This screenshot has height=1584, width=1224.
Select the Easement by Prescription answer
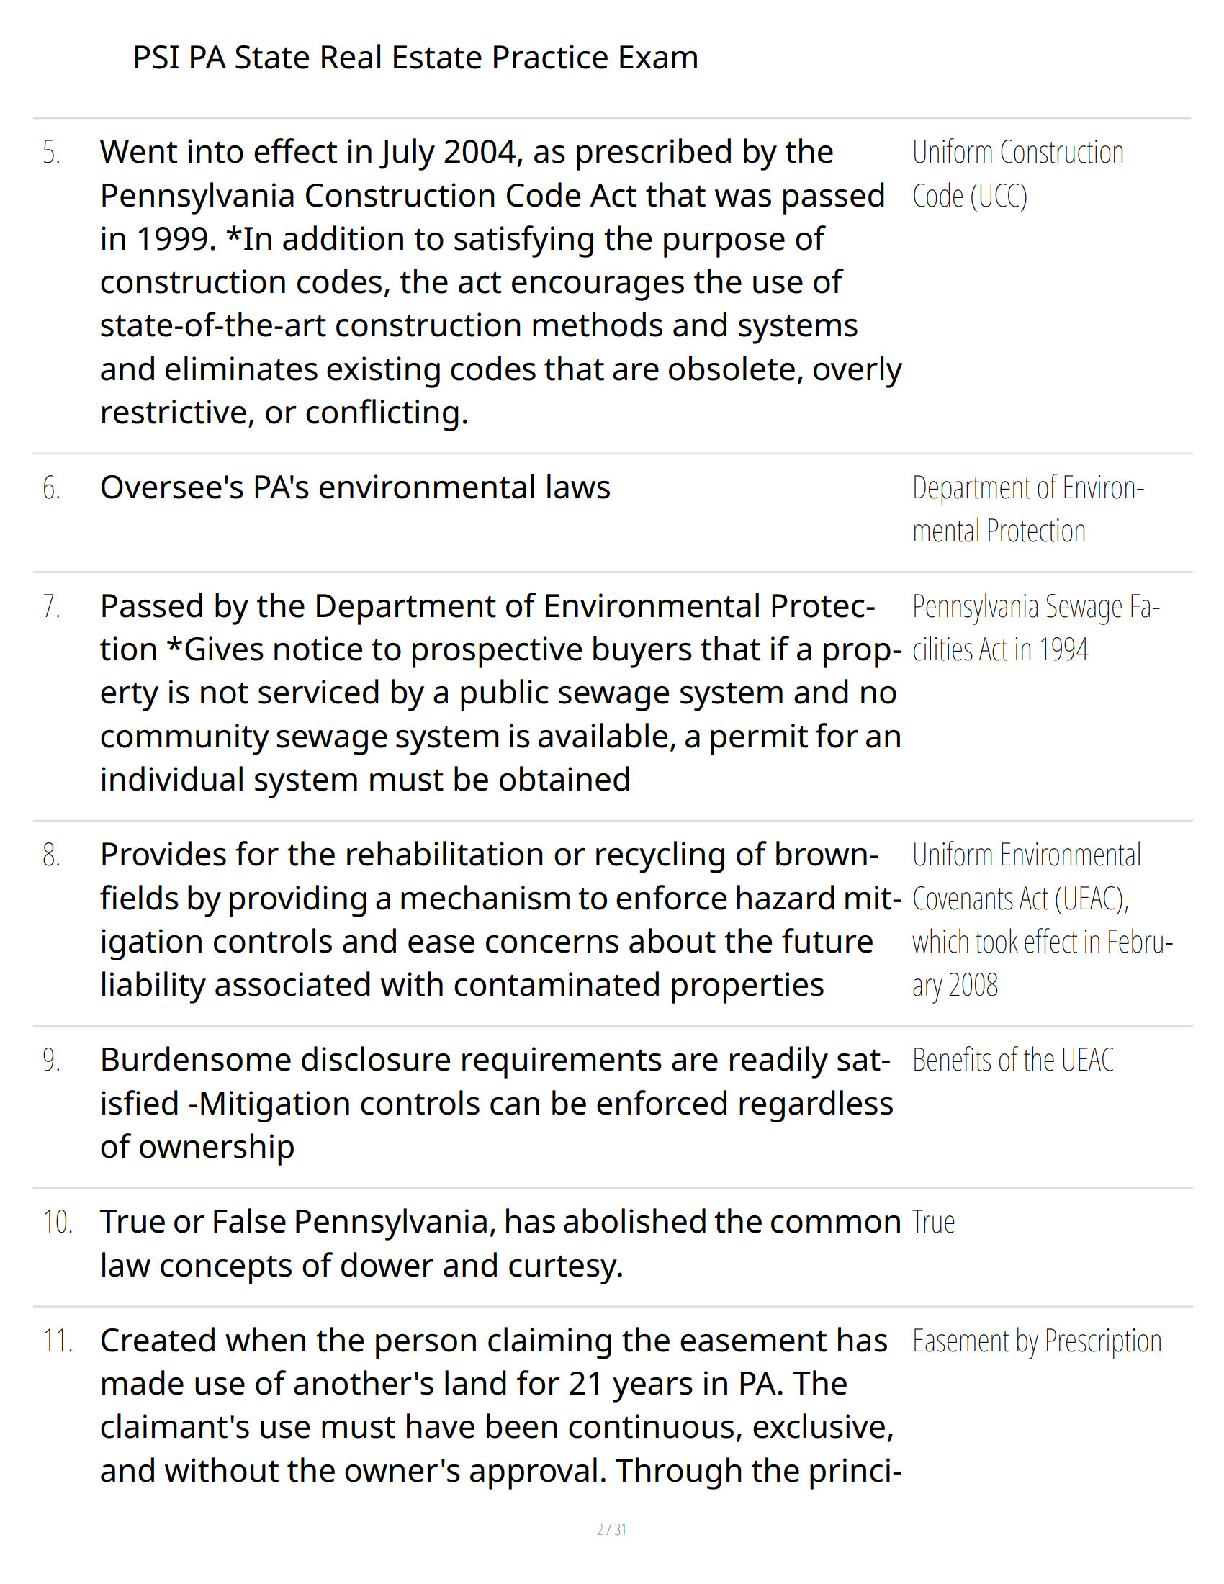click(1037, 1341)
